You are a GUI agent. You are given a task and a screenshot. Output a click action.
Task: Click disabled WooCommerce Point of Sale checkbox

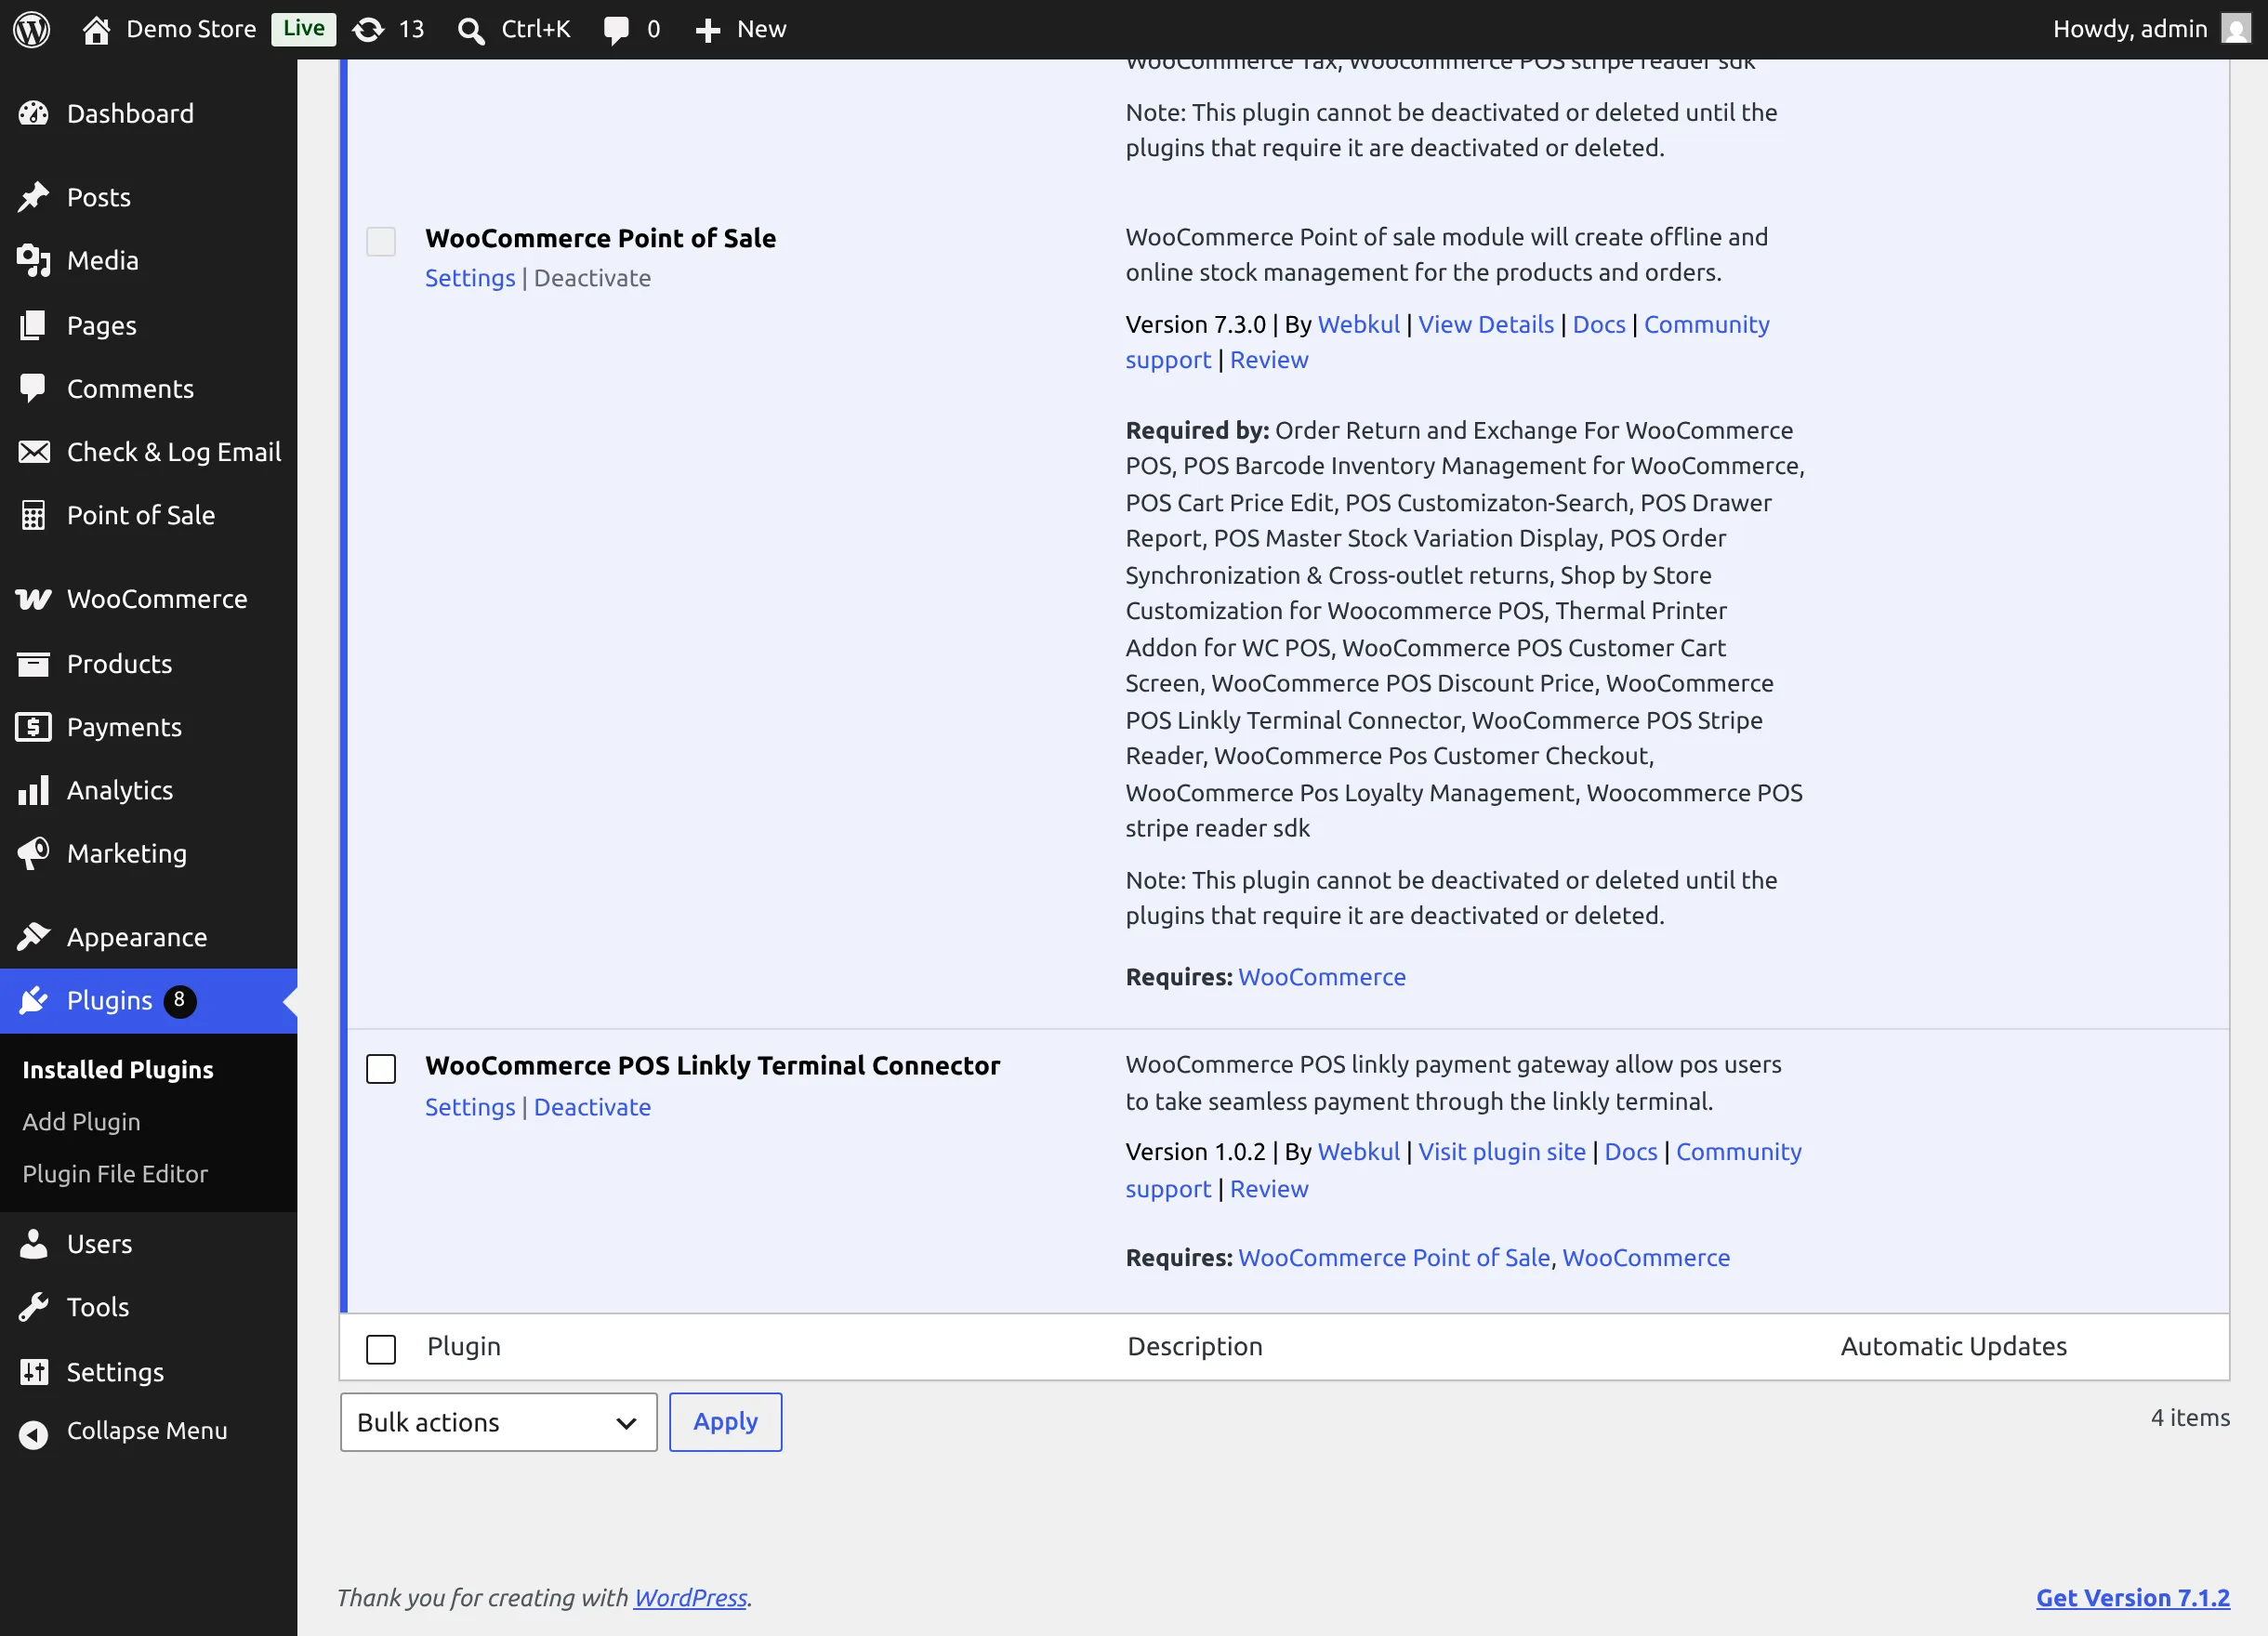coord(381,241)
